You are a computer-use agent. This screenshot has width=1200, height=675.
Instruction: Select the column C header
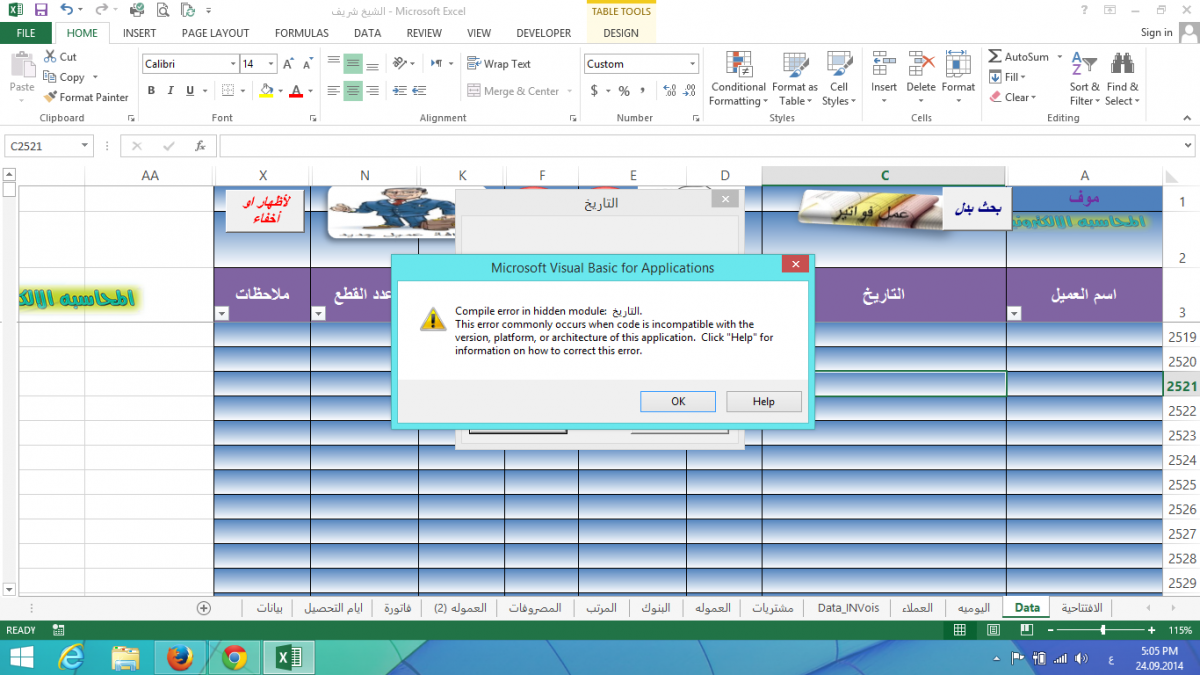(x=884, y=175)
